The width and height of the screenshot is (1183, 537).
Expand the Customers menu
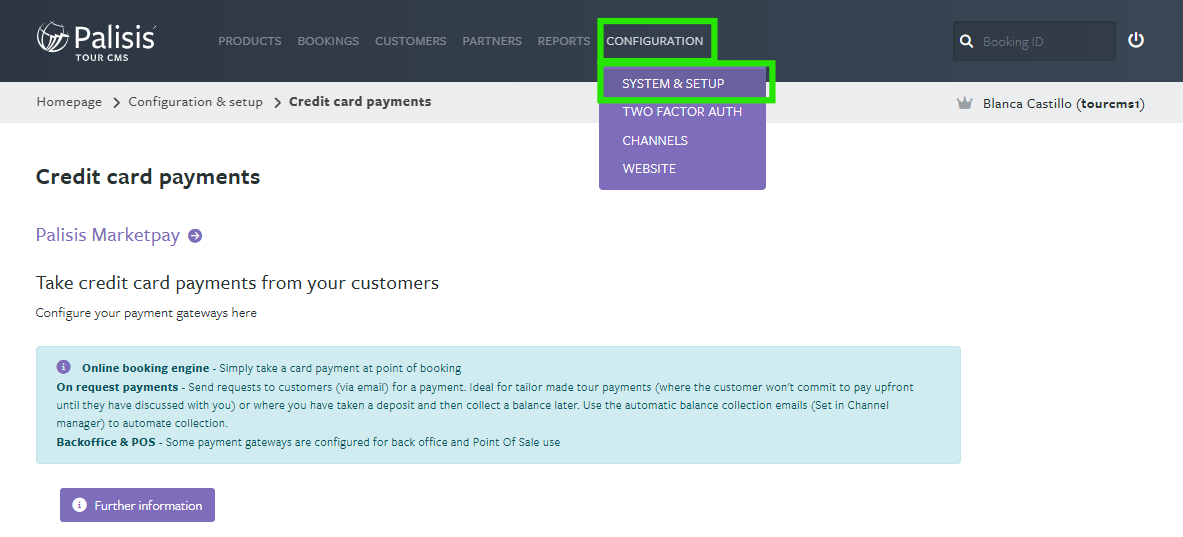pos(410,41)
